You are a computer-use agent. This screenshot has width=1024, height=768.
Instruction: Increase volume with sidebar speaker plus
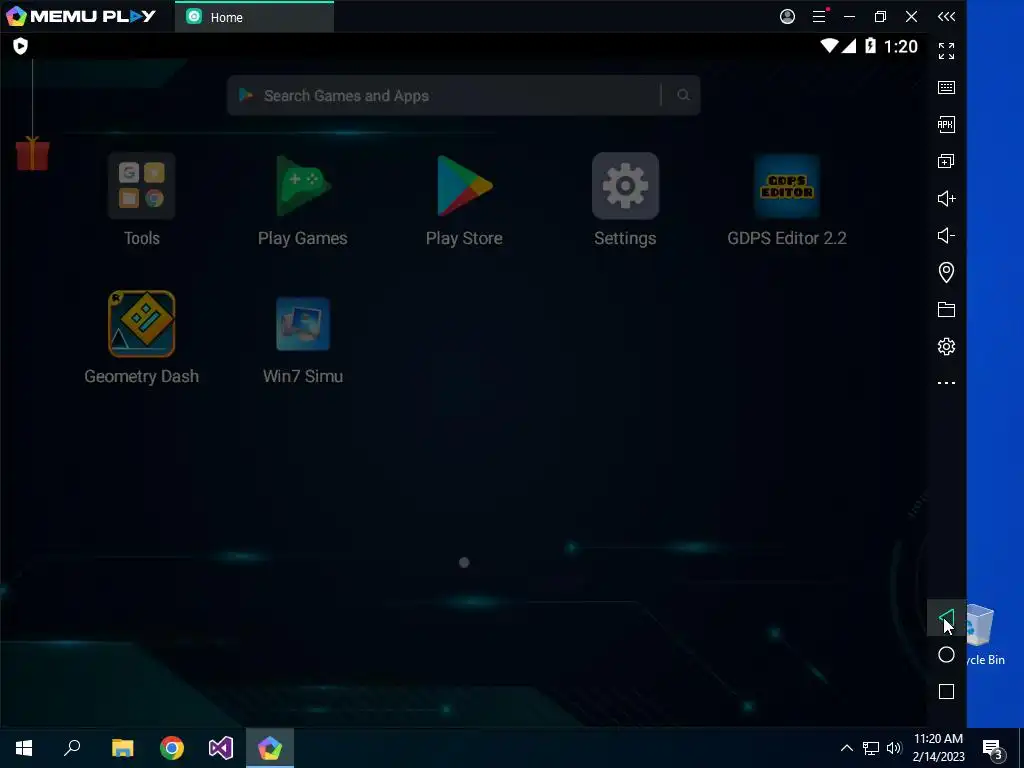pyautogui.click(x=946, y=199)
